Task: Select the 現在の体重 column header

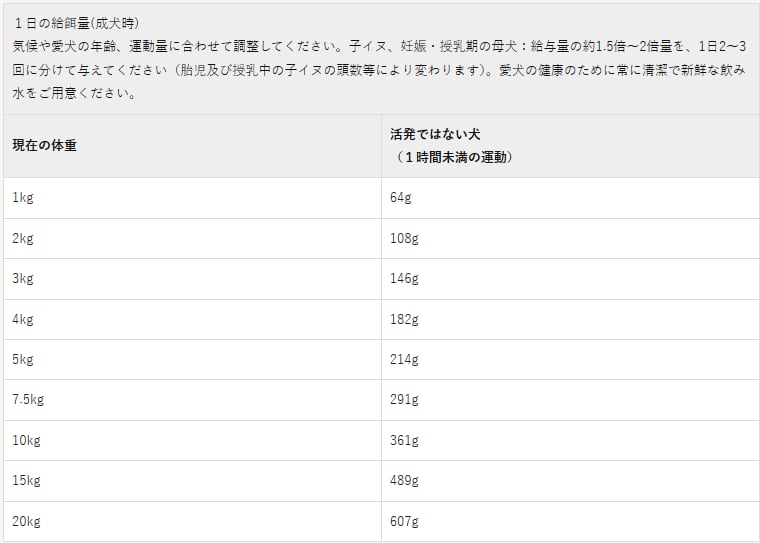Action: [x=45, y=145]
